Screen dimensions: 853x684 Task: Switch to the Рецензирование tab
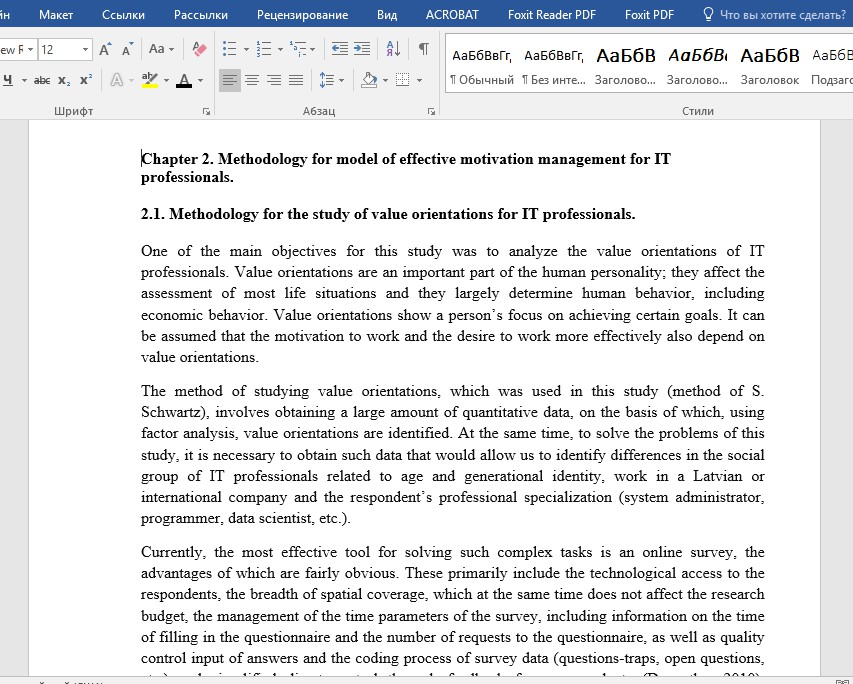(302, 15)
